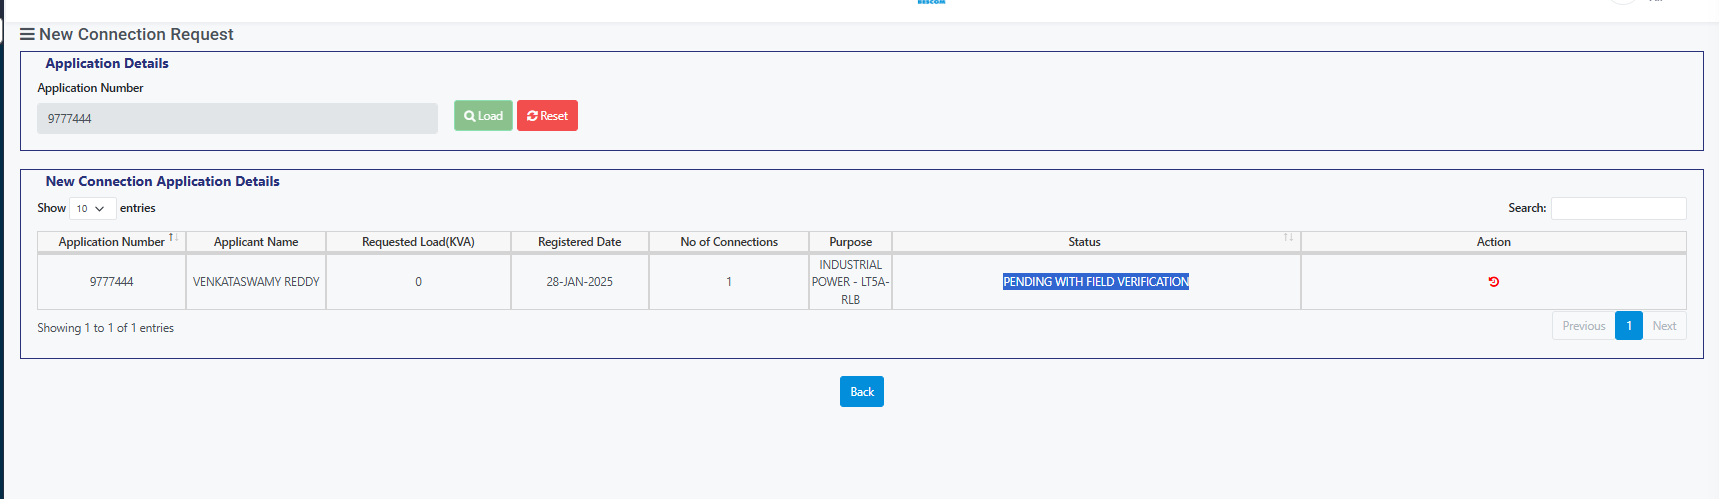Open the Show entries dropdown
The image size is (1719, 499).
point(91,209)
